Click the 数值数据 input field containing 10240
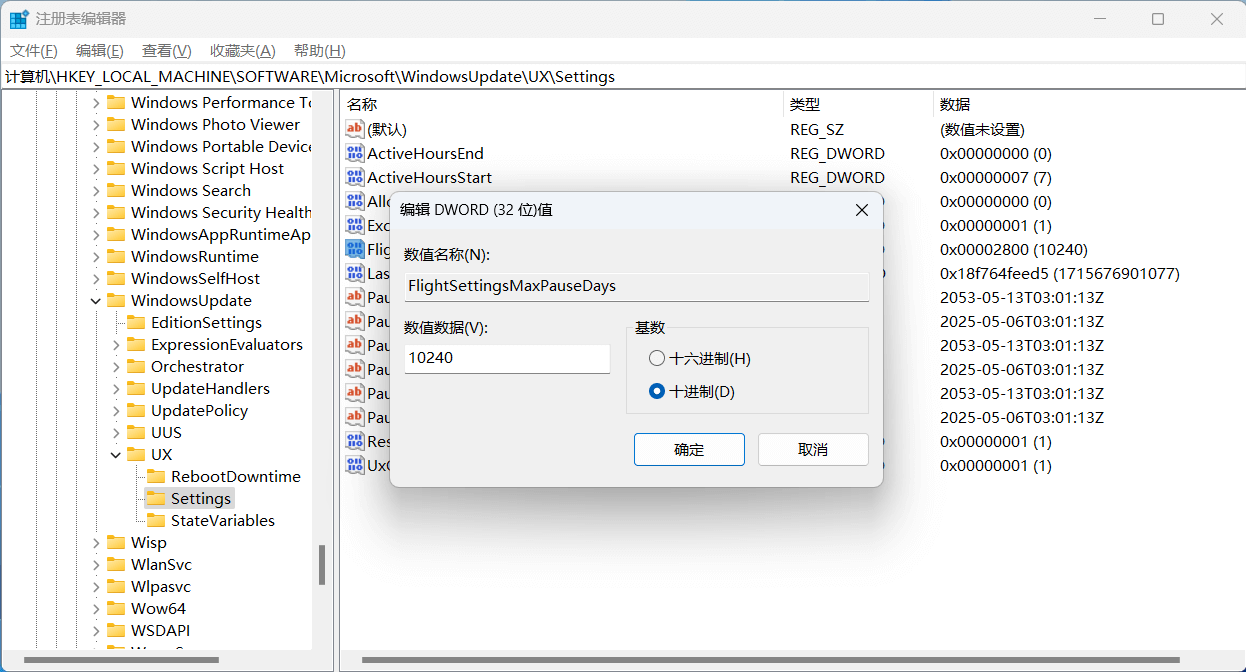 [507, 358]
